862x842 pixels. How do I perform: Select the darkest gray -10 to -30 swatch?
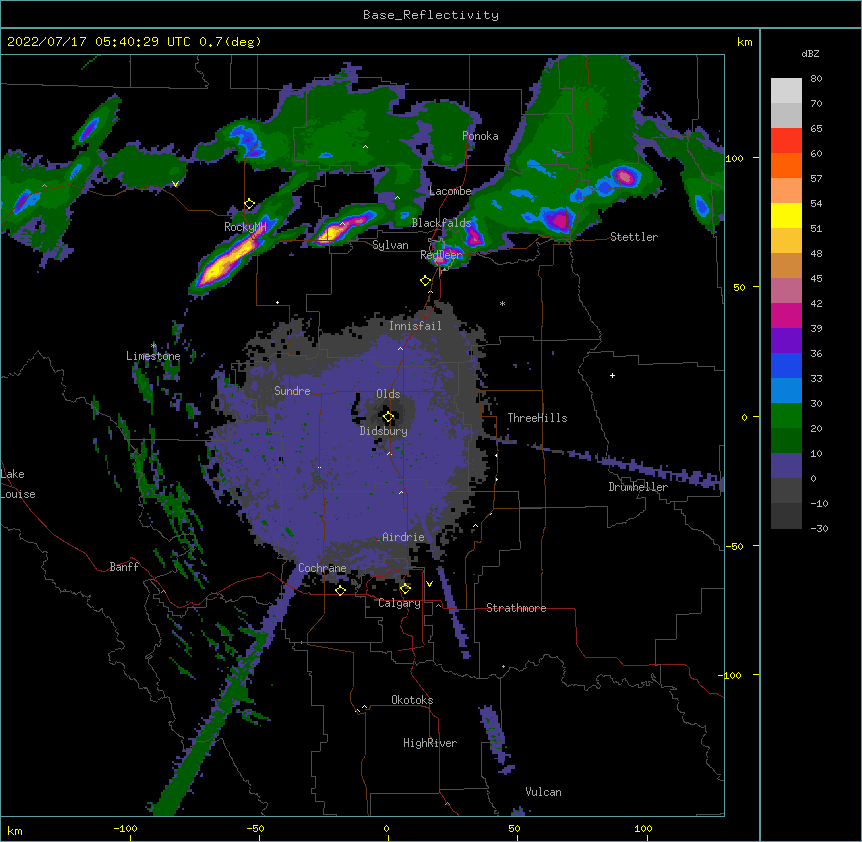click(786, 516)
